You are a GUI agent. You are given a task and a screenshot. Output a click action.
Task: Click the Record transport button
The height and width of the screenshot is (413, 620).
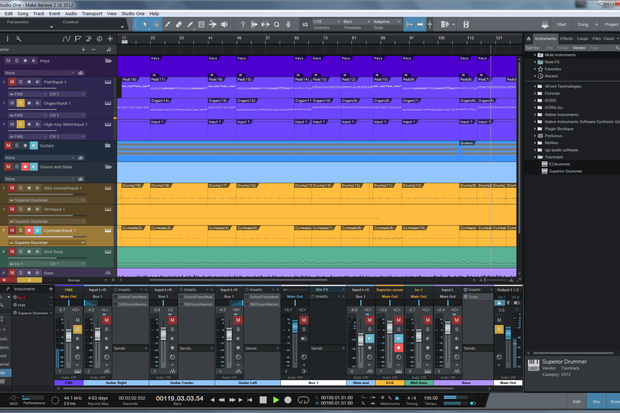pos(288,400)
